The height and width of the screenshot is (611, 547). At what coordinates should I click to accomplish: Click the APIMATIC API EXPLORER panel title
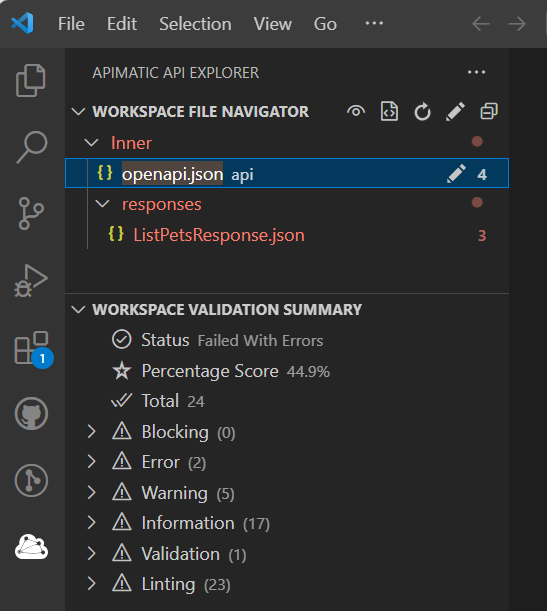coord(176,73)
